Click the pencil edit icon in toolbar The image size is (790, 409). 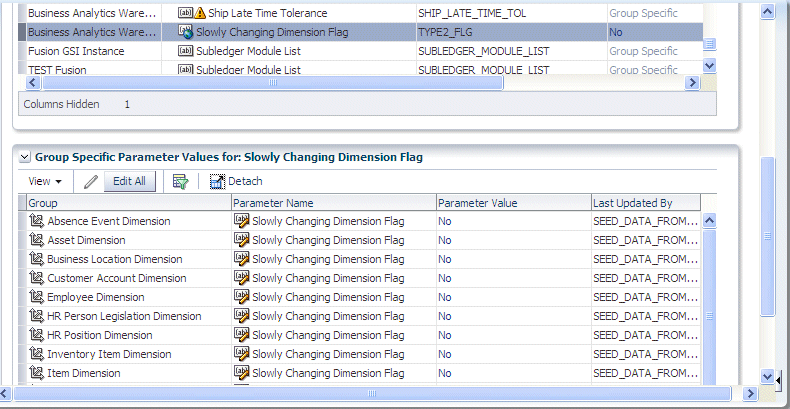91,182
